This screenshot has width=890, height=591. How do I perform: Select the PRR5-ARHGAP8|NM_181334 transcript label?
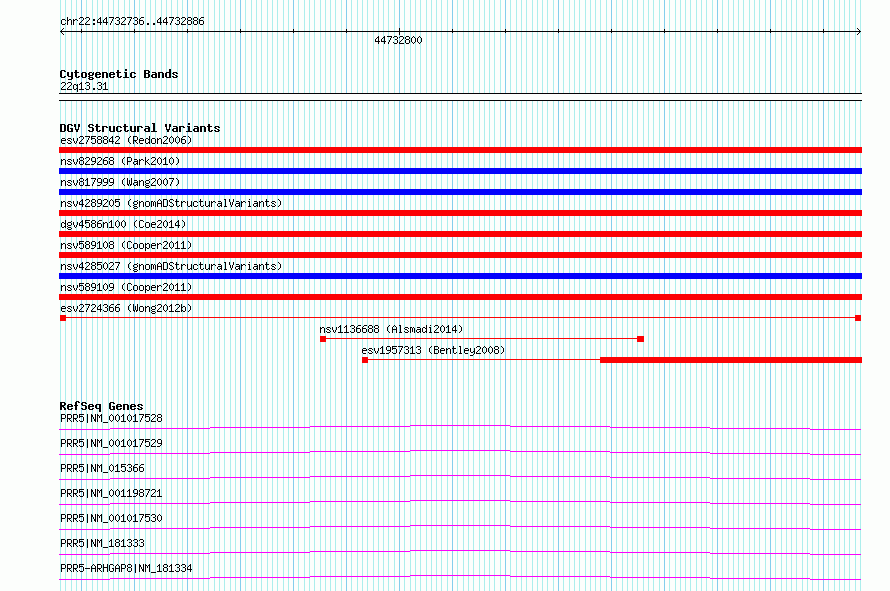click(126, 568)
